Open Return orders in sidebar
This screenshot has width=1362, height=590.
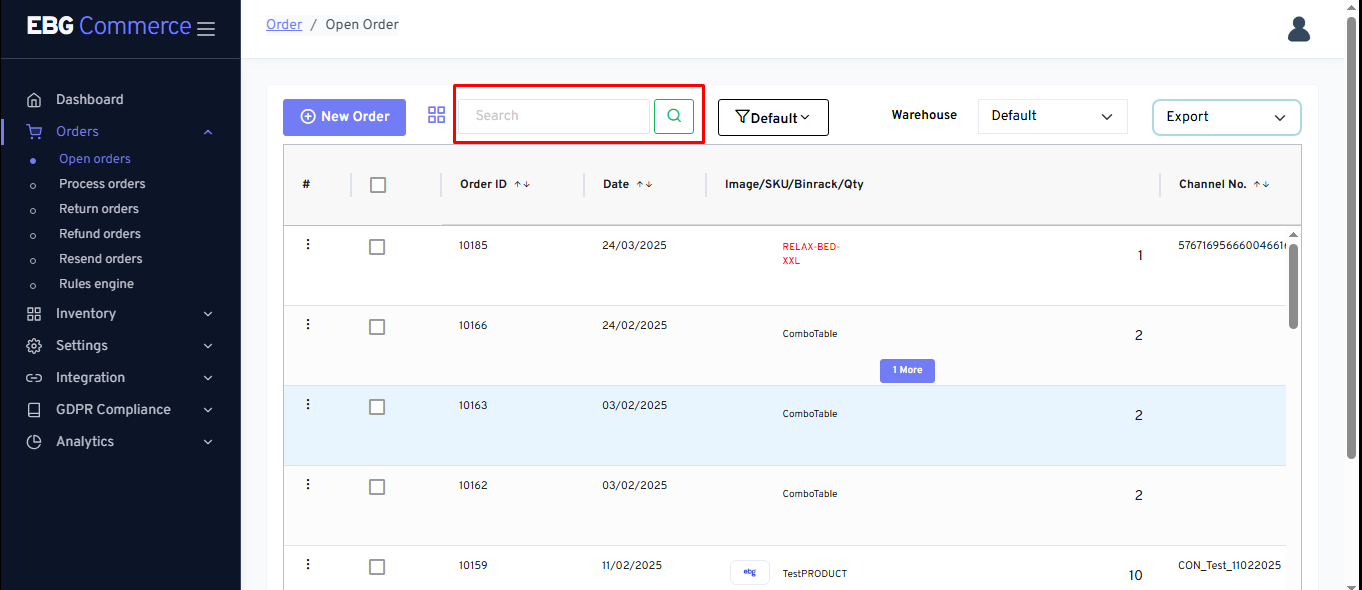[x=99, y=209]
